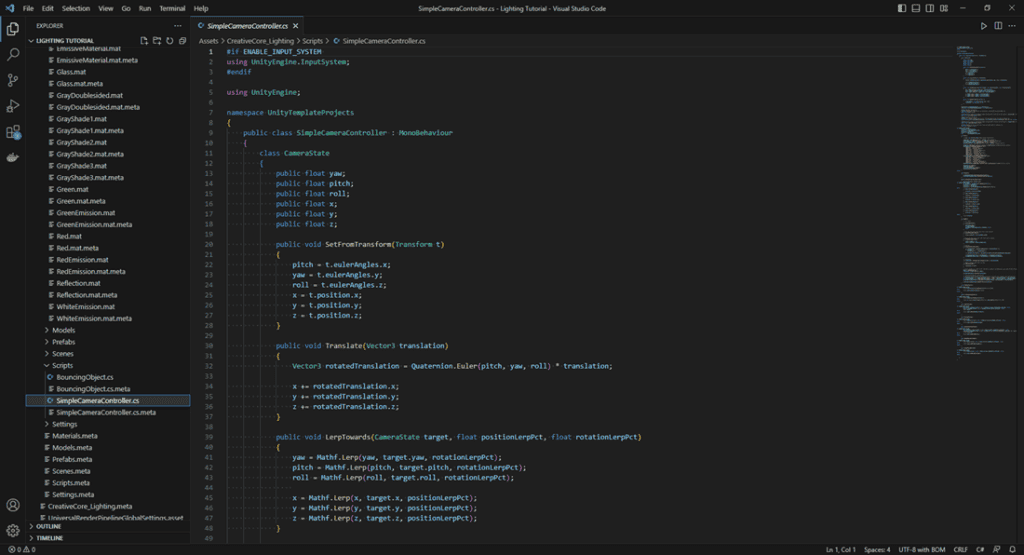Change indentation Spaces: 4 setting

pos(877,550)
